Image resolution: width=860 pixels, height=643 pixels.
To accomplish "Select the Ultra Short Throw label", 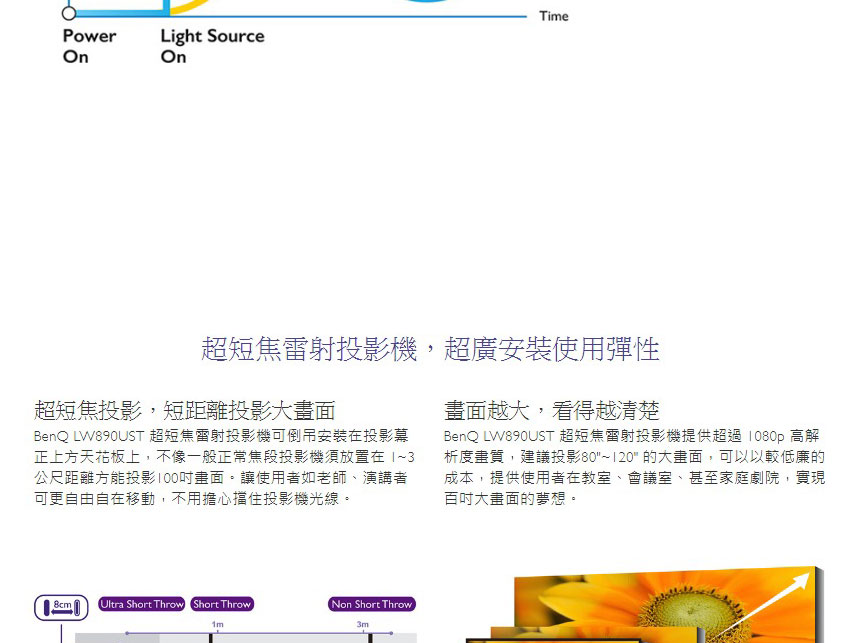I will tap(142, 604).
